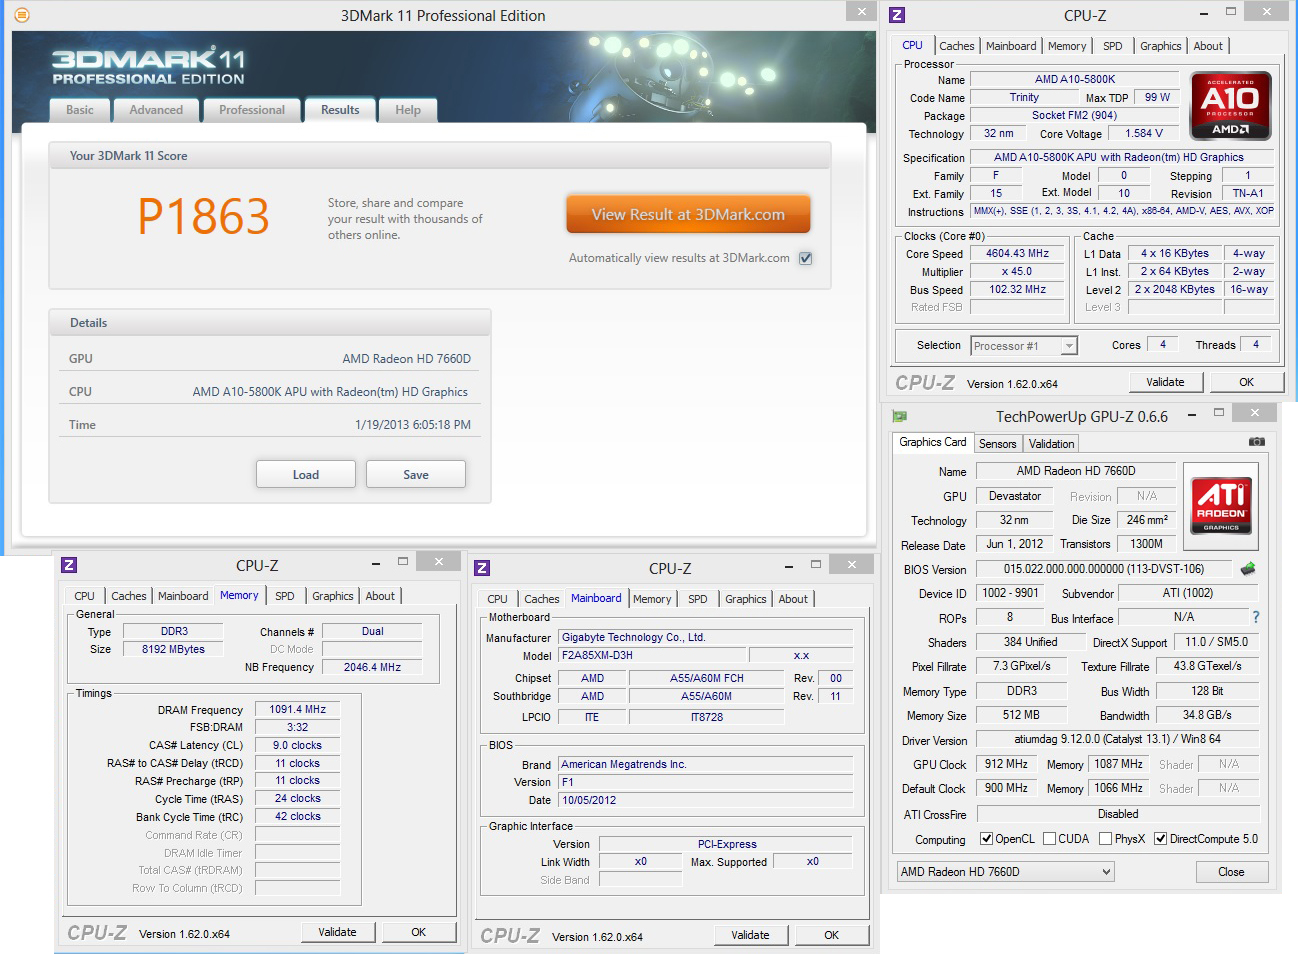Toggle the DirectCompute 5.0 checkbox

tap(1161, 839)
